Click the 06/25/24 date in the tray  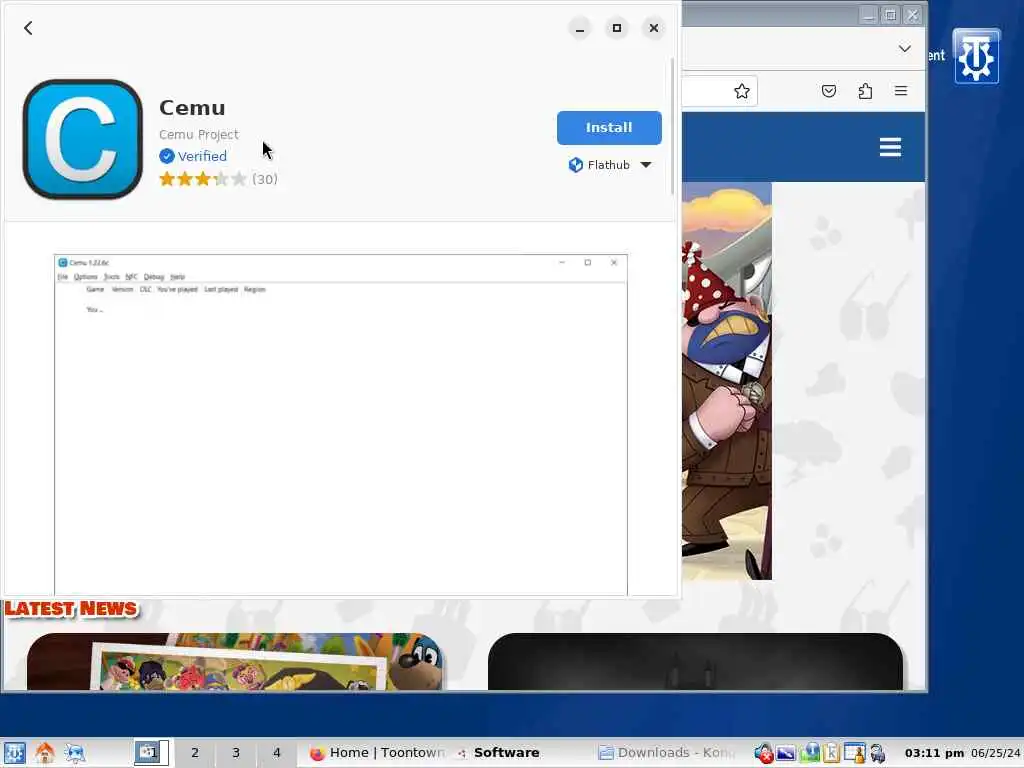click(x=995, y=753)
